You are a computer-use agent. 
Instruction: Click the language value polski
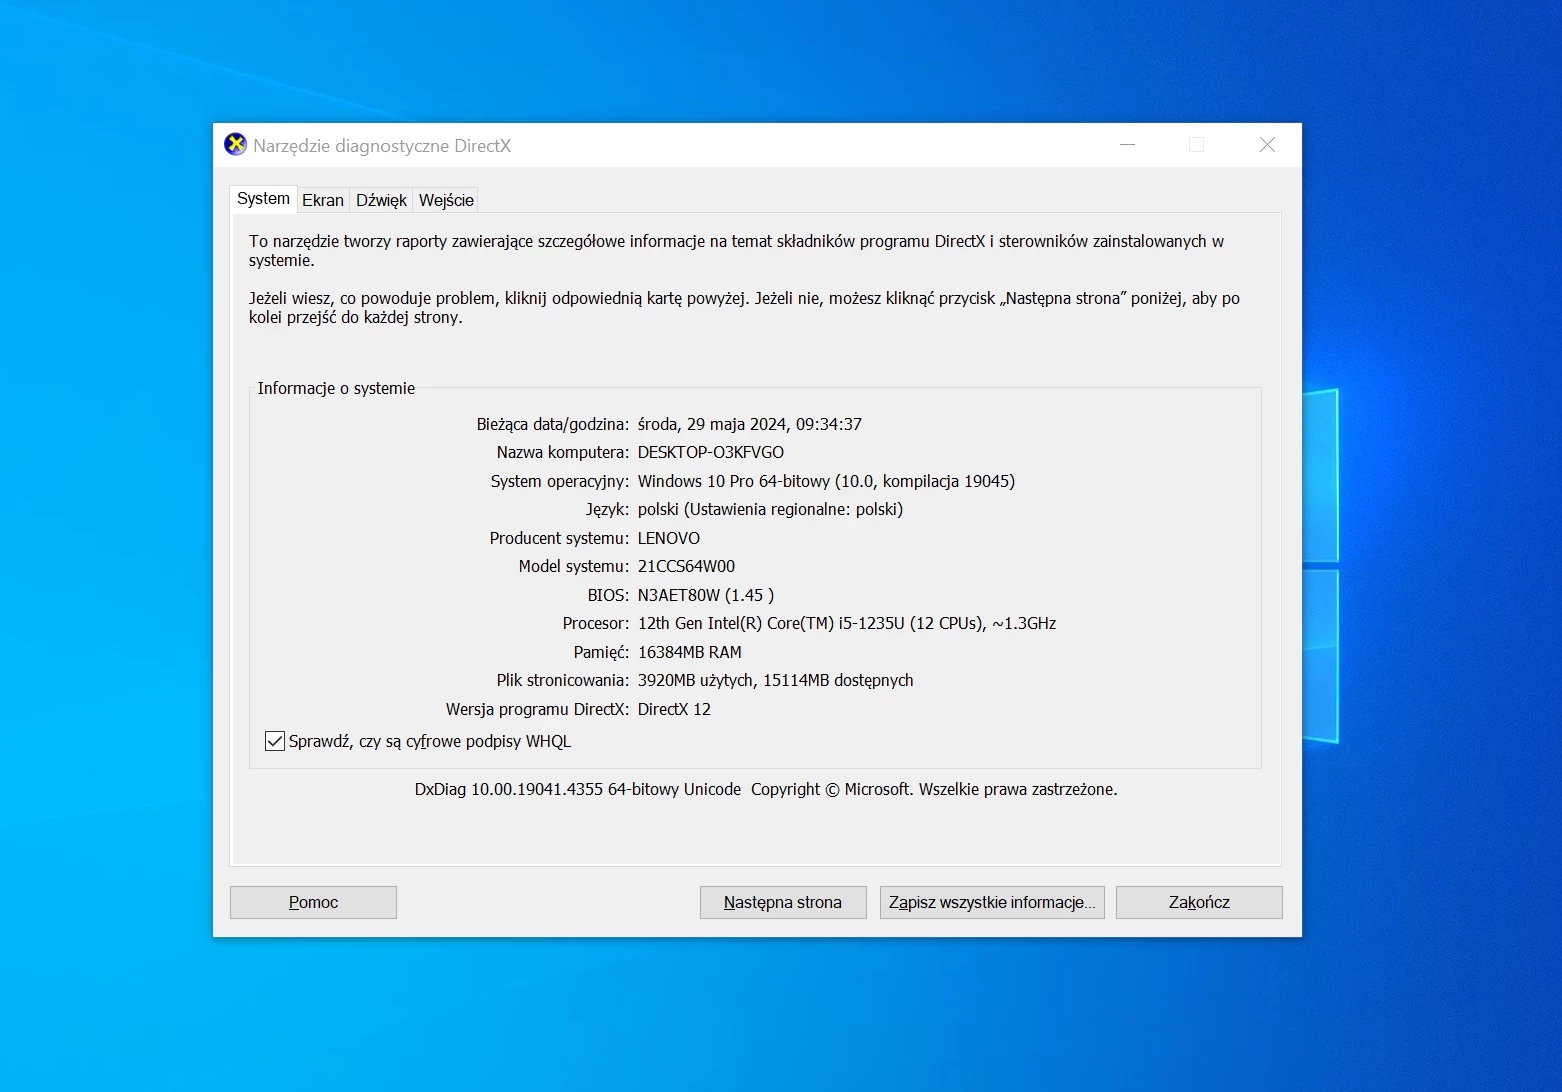click(x=770, y=509)
